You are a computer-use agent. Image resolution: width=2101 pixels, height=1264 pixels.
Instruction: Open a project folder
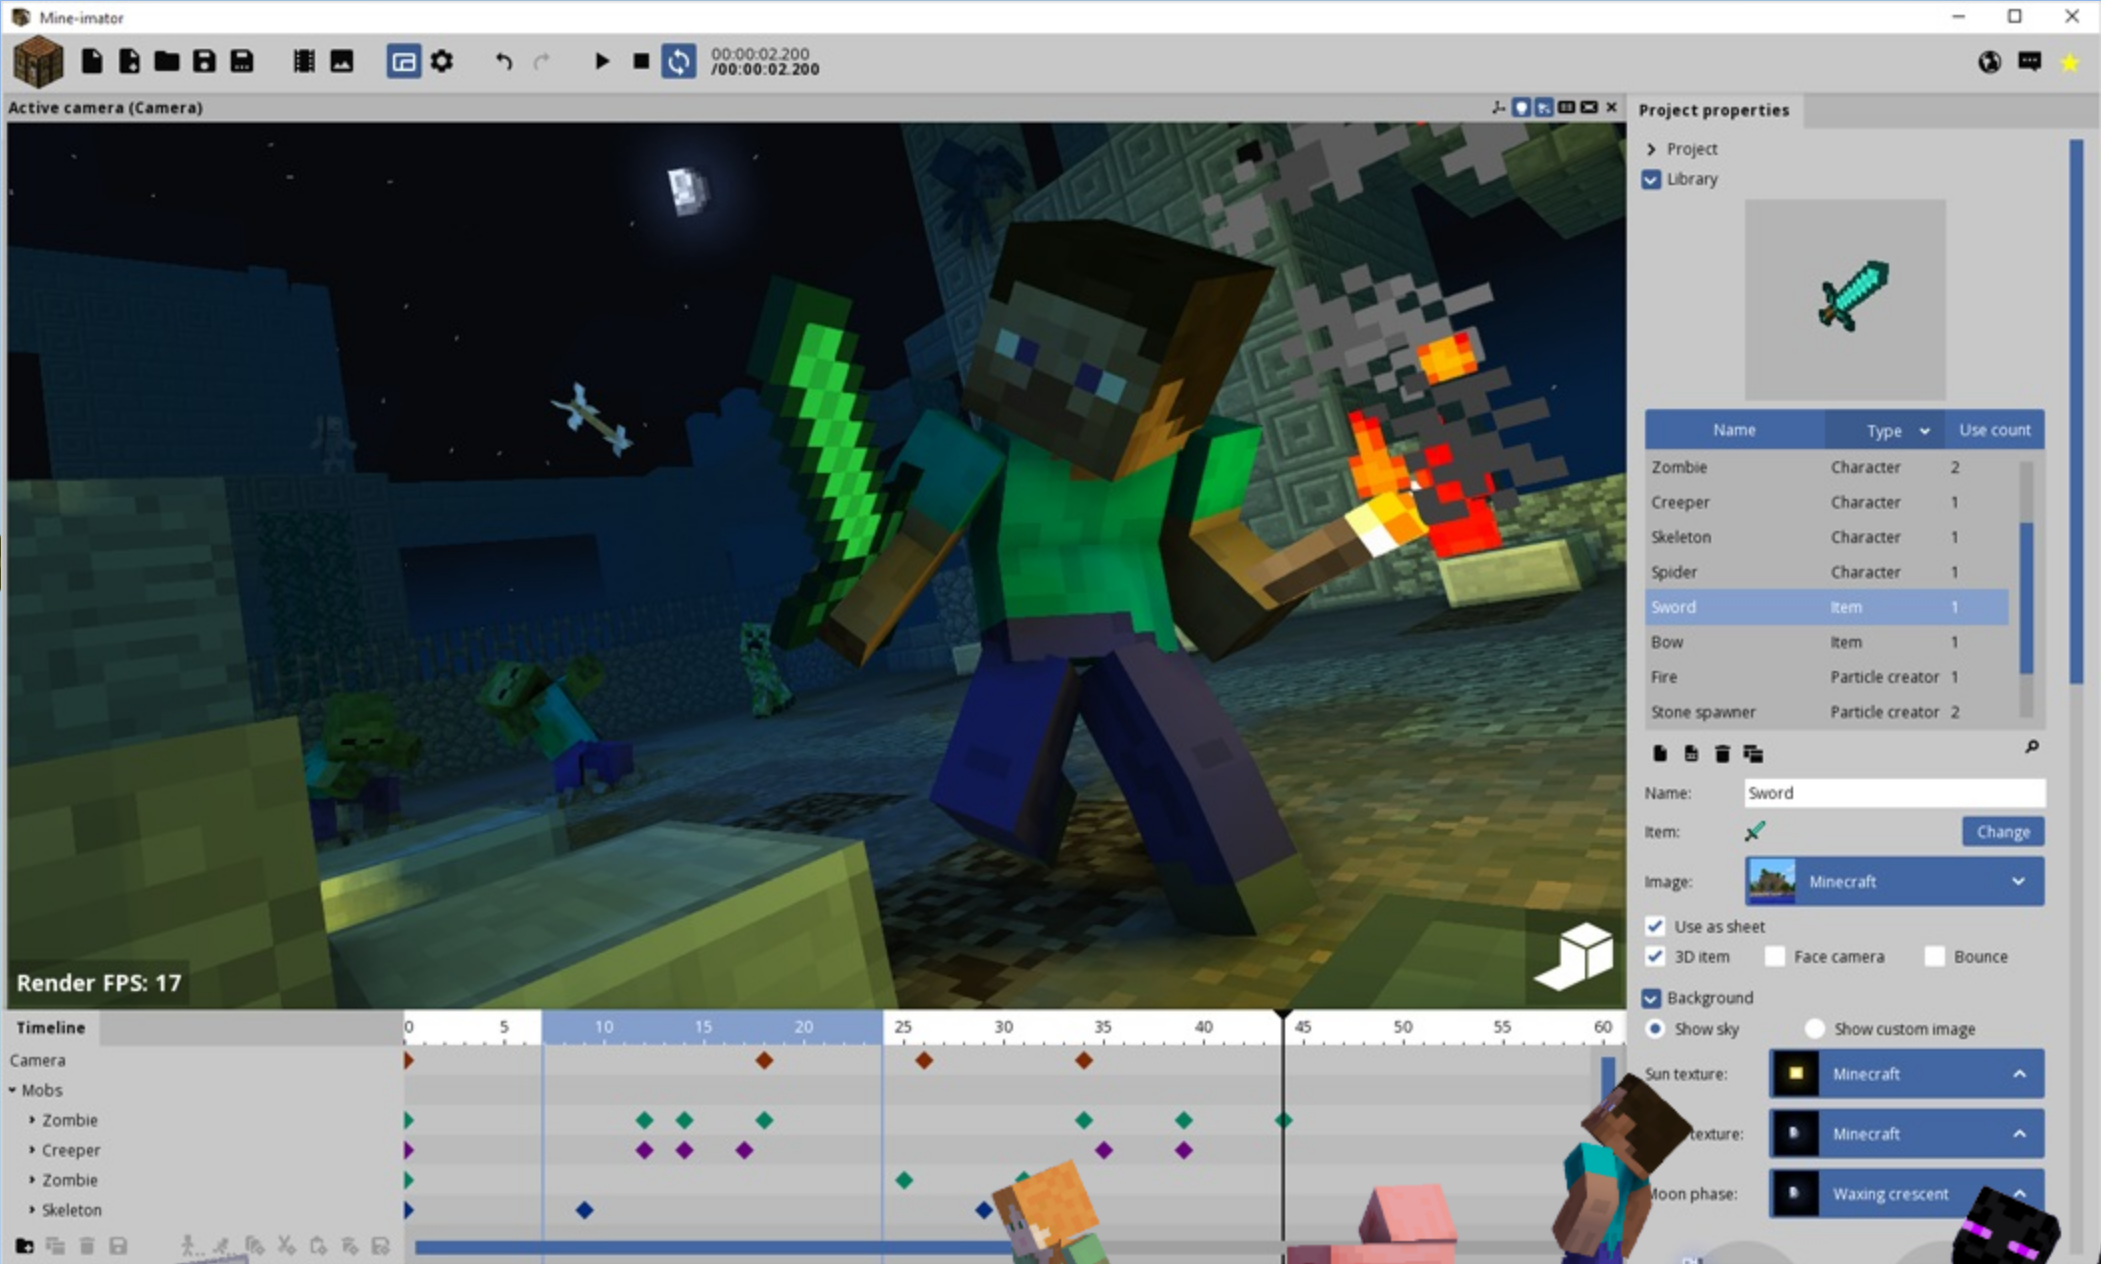(x=166, y=62)
